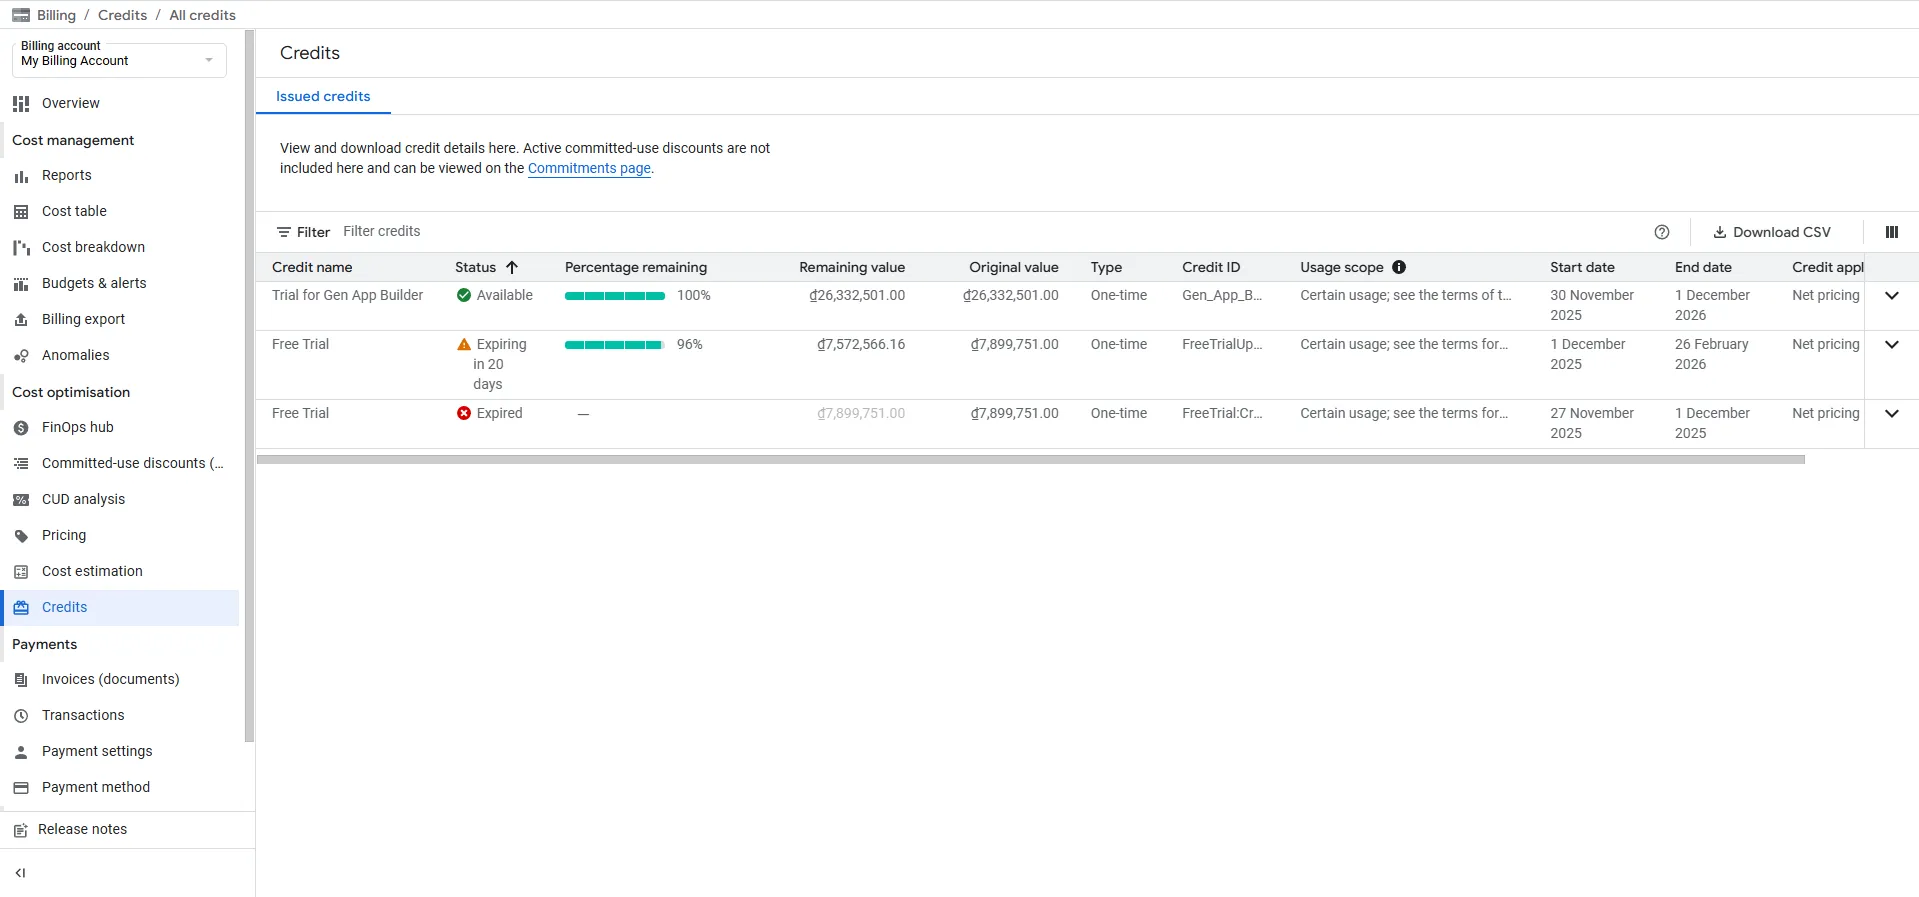Click the Billing export upload icon
Viewport: 1919px width, 897px height.
21,320
